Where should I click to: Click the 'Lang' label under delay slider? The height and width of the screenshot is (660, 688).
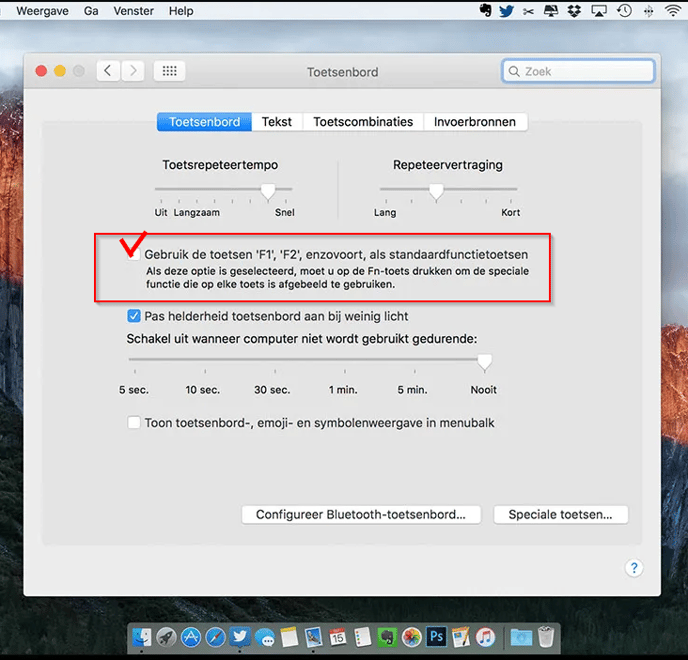click(x=385, y=212)
